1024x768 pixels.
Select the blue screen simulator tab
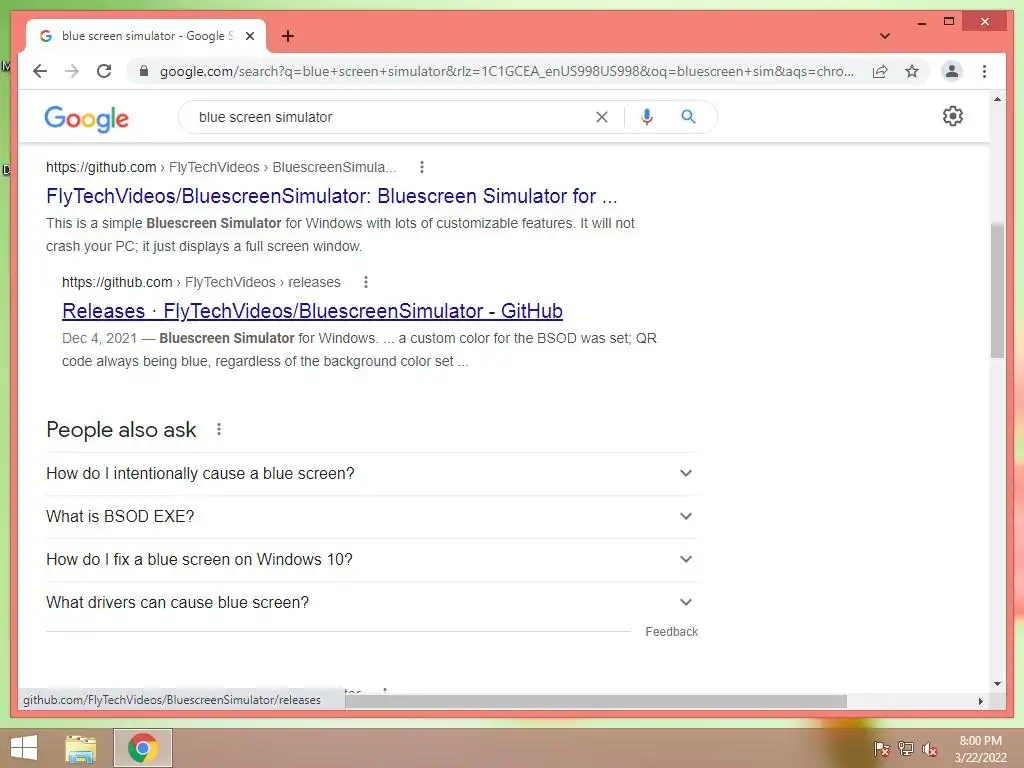pos(146,36)
